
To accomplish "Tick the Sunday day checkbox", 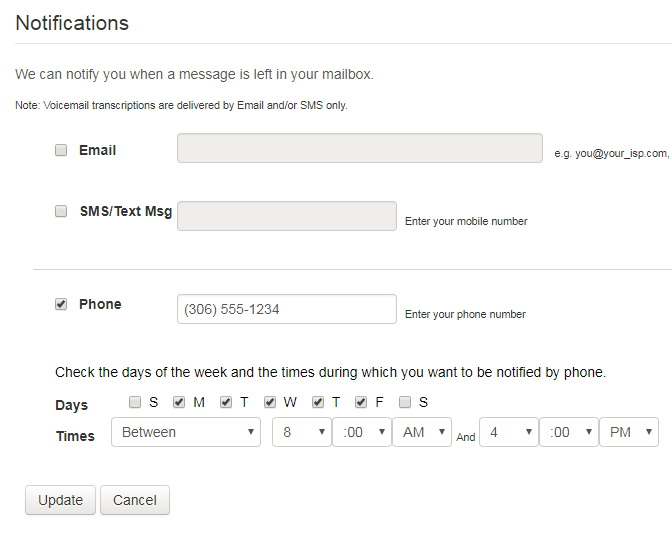I will 135,402.
